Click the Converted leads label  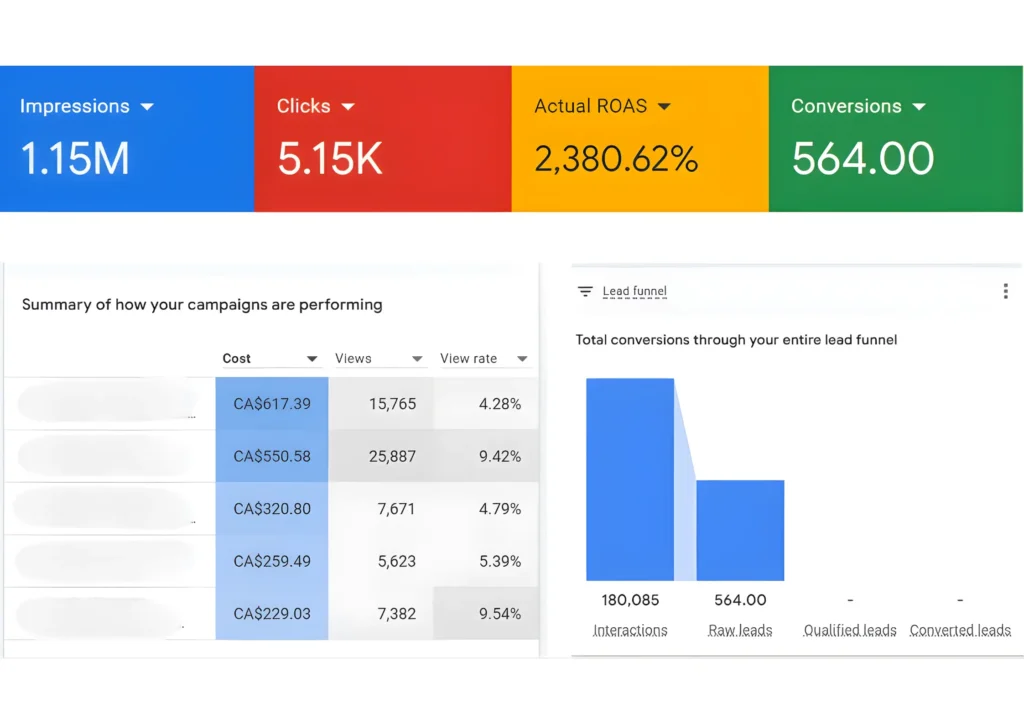point(960,630)
